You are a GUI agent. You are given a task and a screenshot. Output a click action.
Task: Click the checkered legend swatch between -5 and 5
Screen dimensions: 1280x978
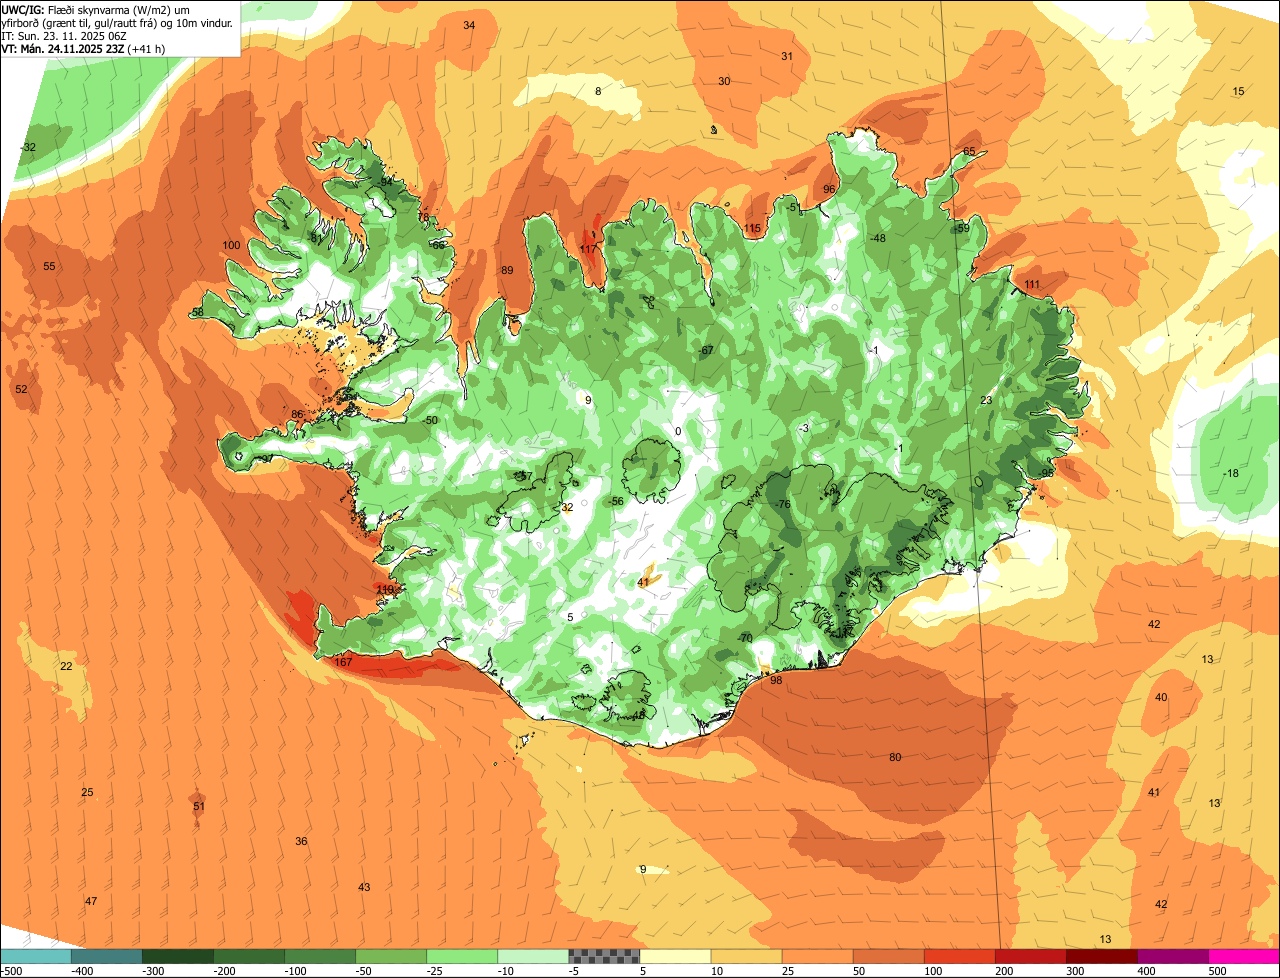click(604, 956)
